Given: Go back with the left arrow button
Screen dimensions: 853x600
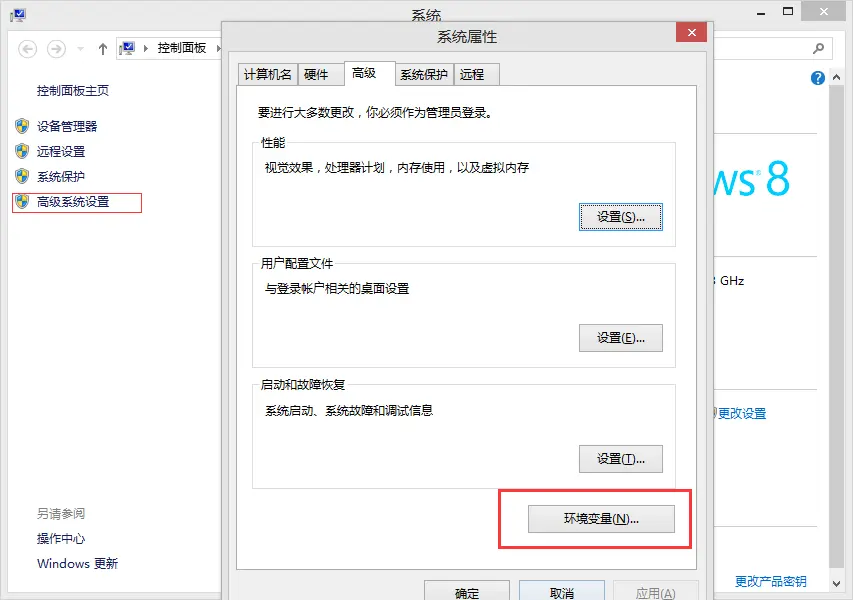Looking at the screenshot, I should (28, 49).
